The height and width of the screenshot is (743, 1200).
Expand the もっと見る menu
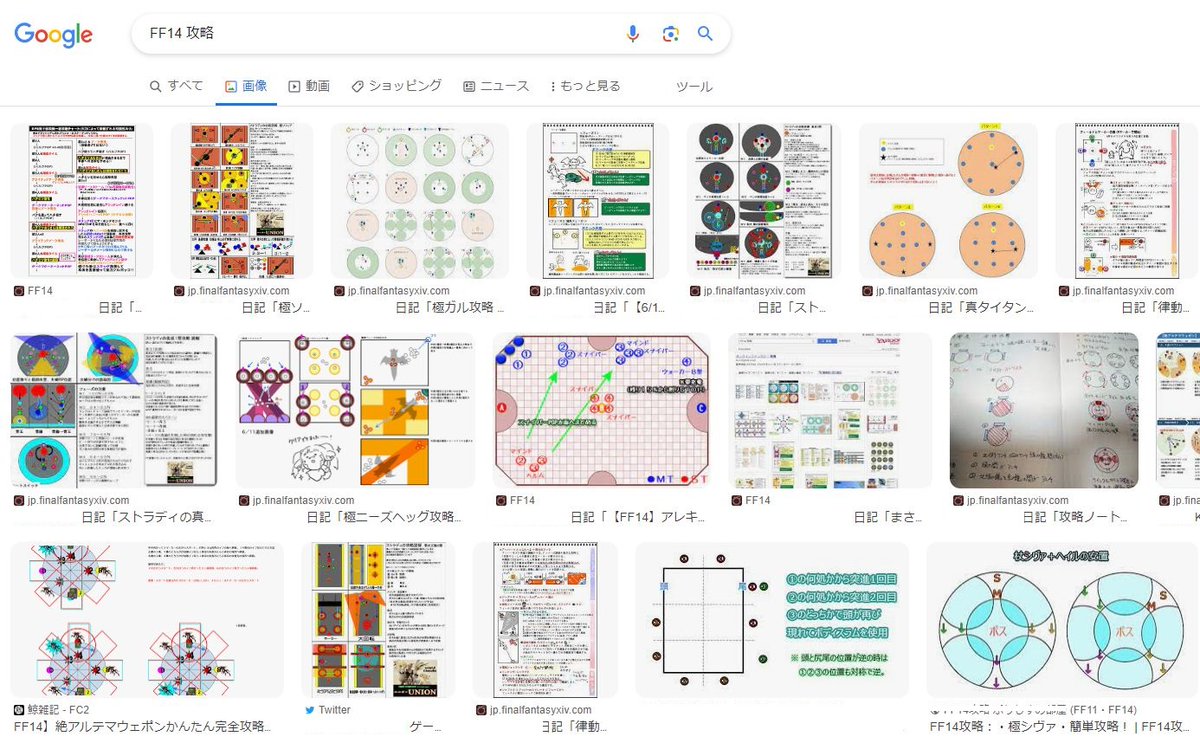[585, 86]
